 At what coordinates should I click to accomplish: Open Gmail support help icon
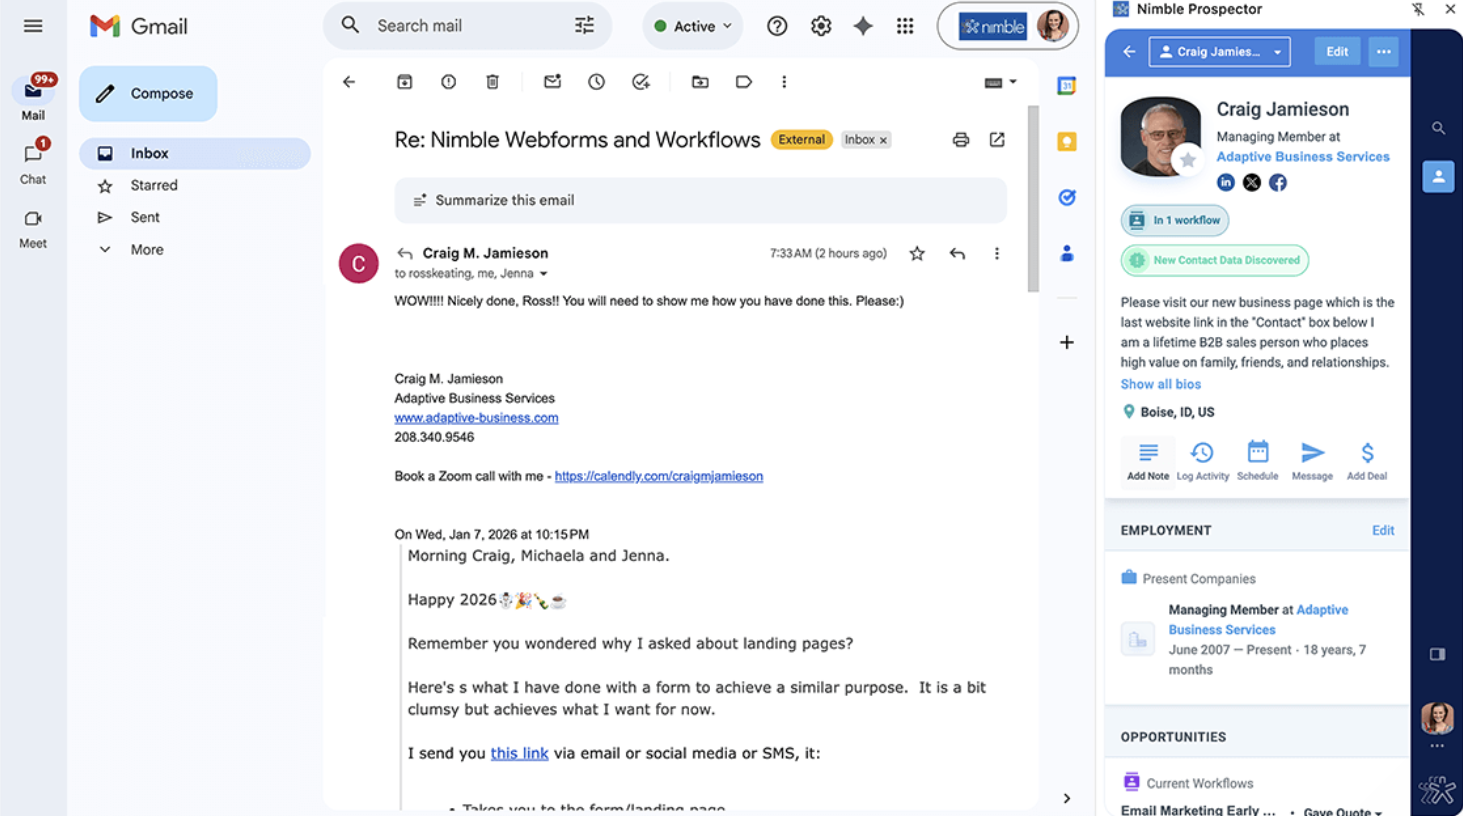[x=777, y=26]
